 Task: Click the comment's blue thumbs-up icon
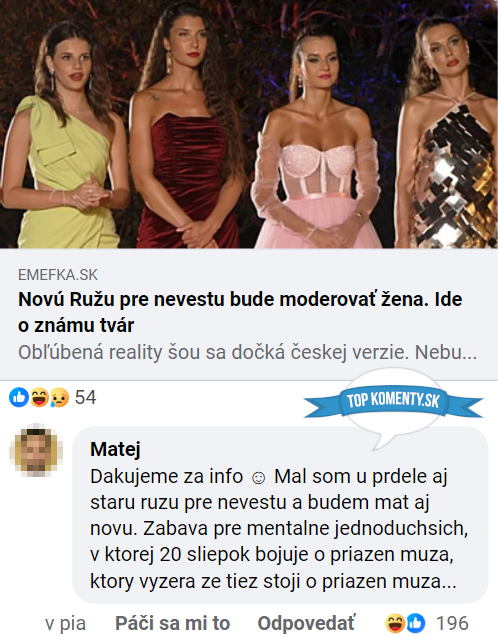(x=416, y=623)
